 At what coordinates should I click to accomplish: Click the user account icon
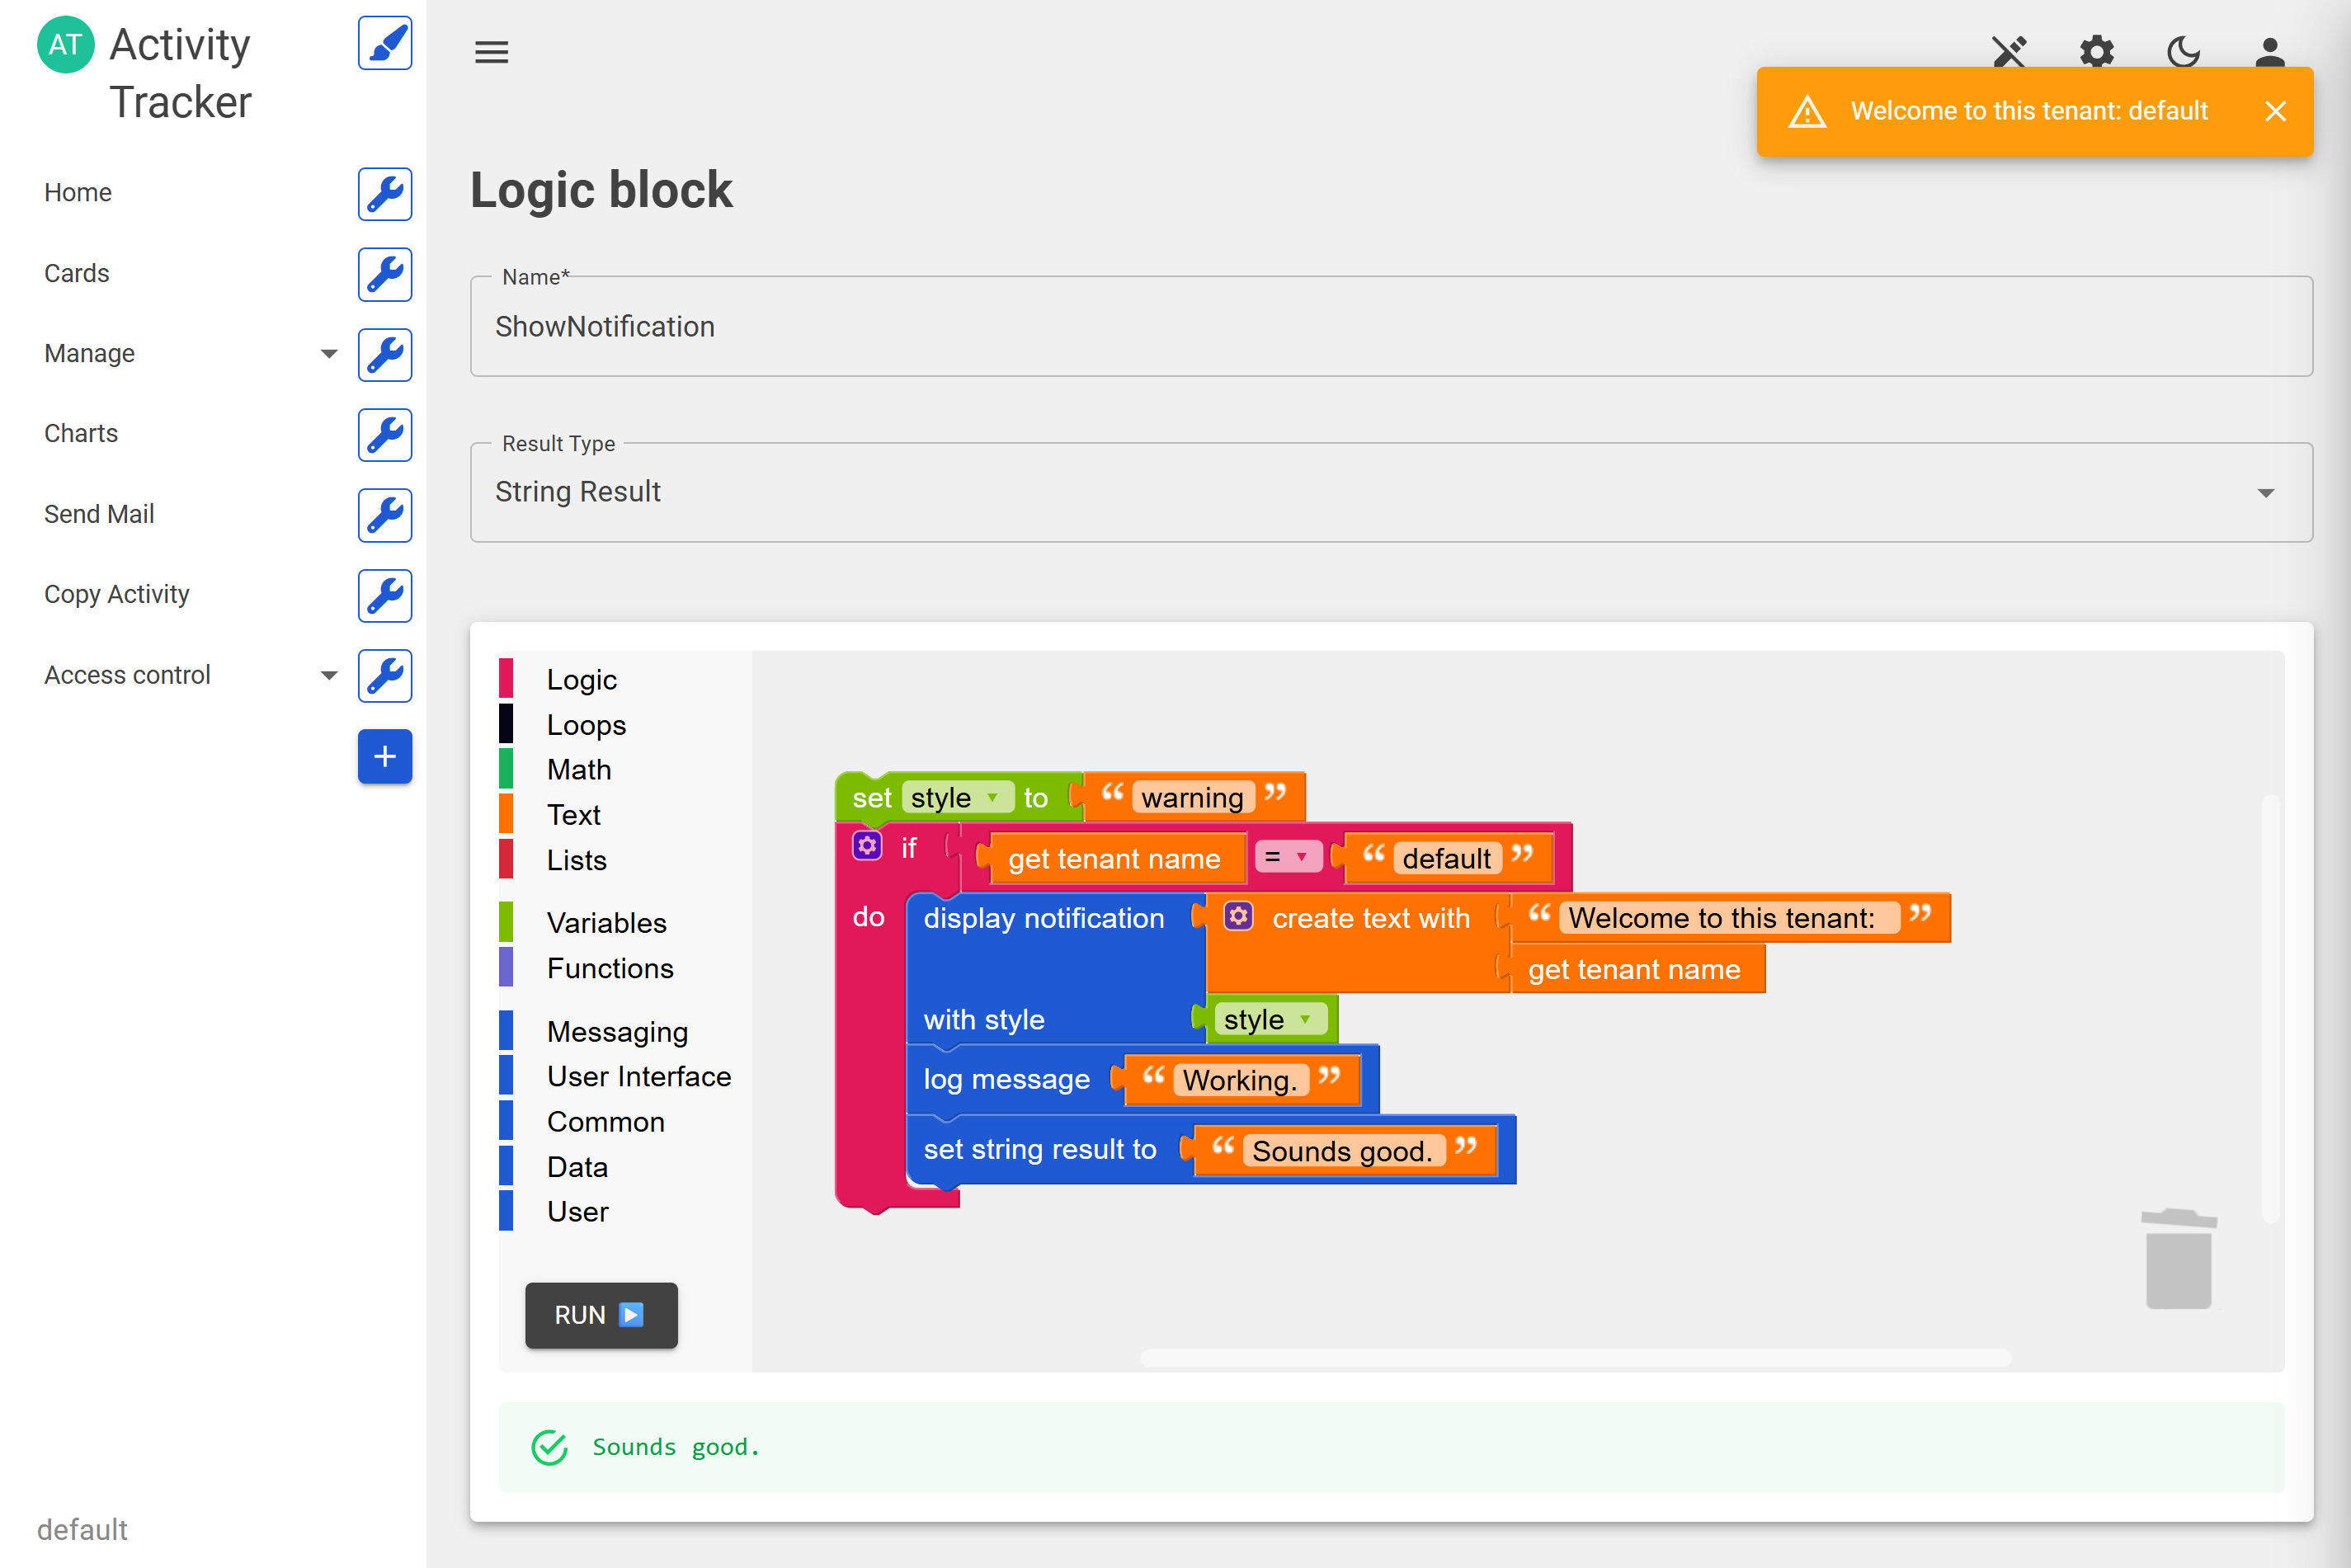[x=2269, y=51]
